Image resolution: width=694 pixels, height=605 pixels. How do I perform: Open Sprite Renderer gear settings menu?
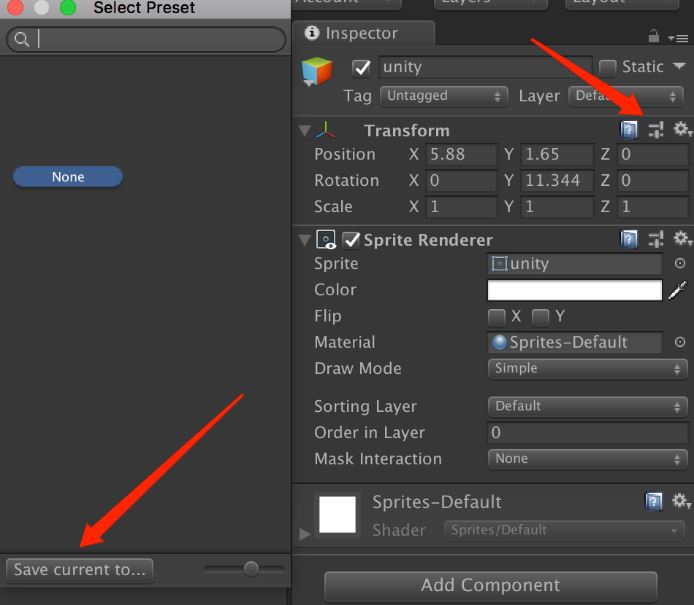(682, 240)
